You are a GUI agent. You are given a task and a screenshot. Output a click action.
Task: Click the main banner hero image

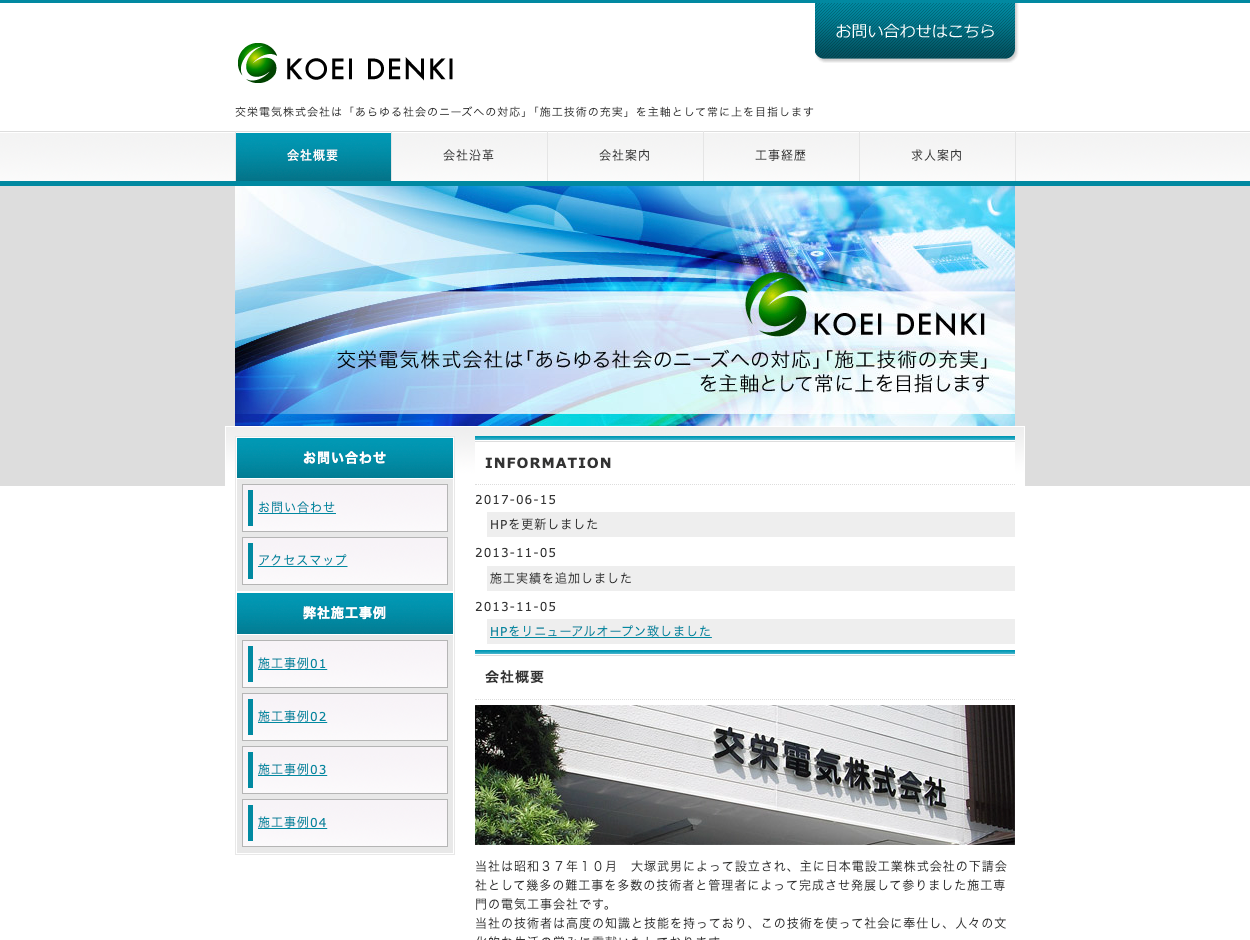(x=625, y=304)
